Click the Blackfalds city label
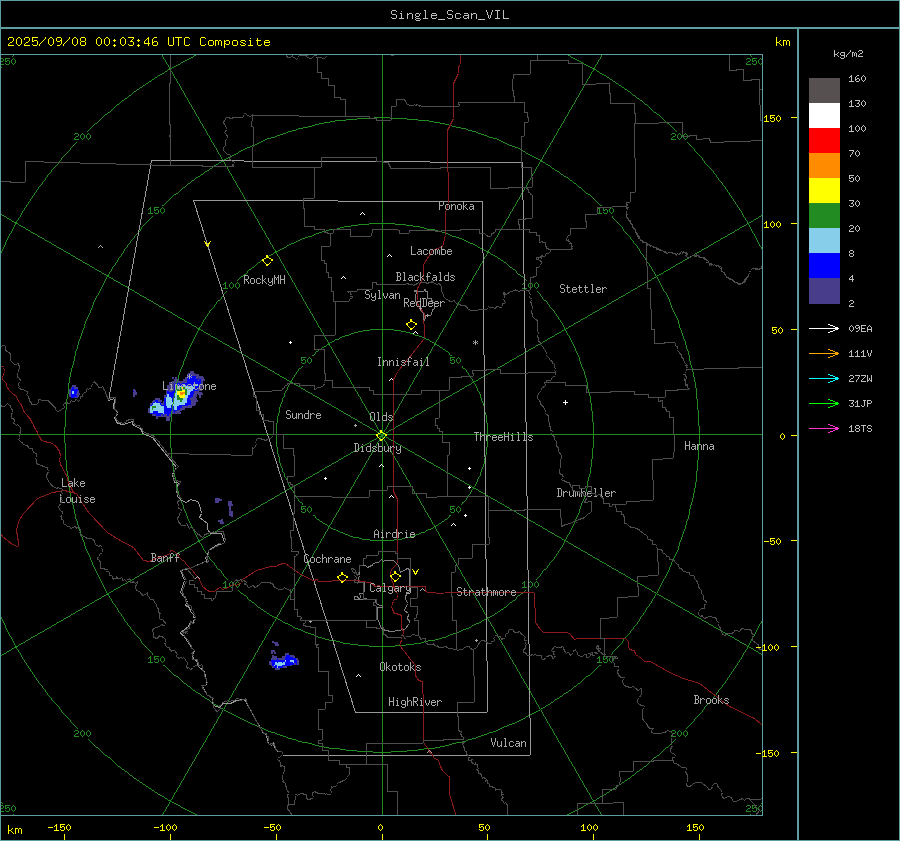Screen dimensions: 900x841 coord(425,277)
